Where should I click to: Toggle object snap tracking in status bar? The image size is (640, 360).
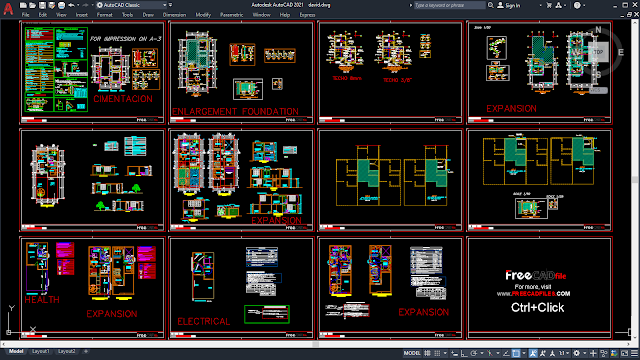tap(506, 353)
